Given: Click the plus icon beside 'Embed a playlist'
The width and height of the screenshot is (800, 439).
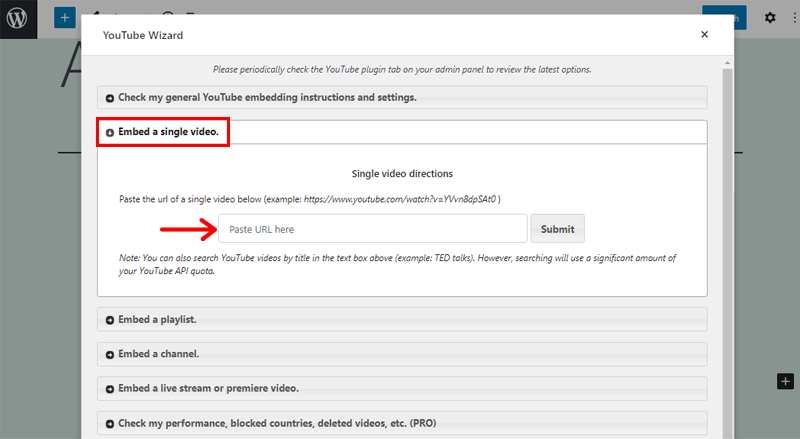Looking at the screenshot, I should click(x=110, y=320).
